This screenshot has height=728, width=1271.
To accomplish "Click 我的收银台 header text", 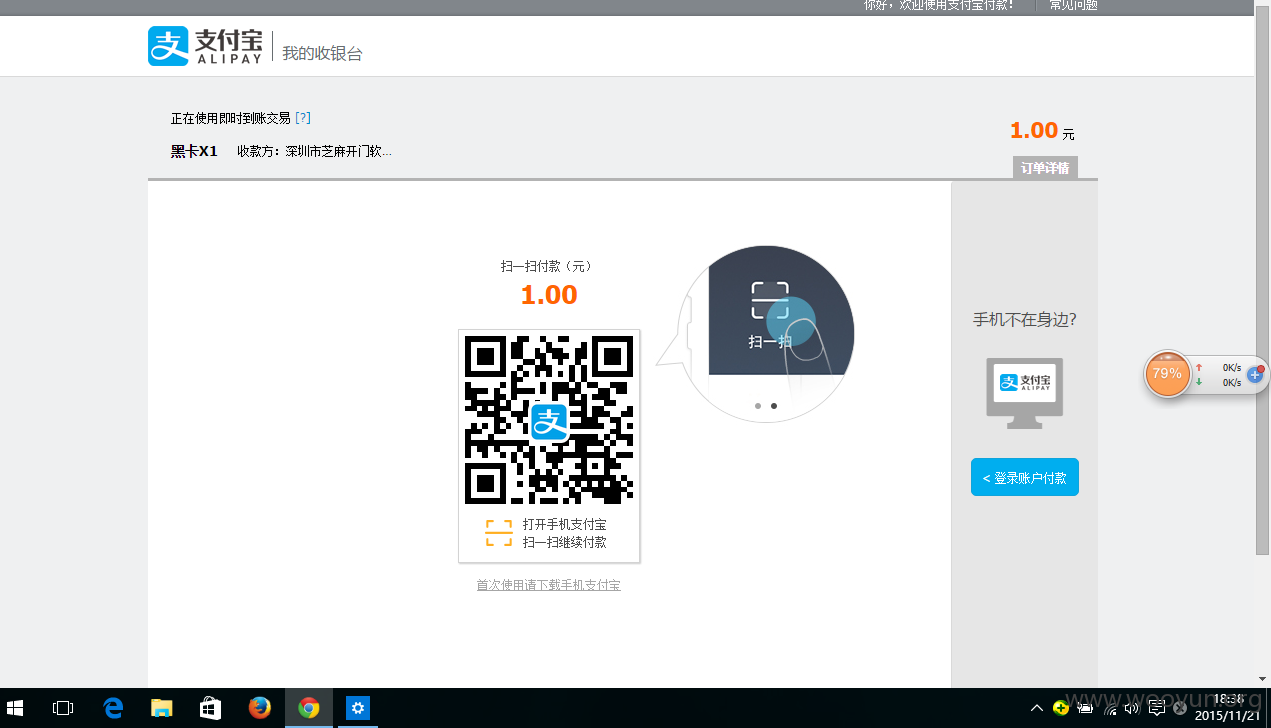I will point(322,53).
